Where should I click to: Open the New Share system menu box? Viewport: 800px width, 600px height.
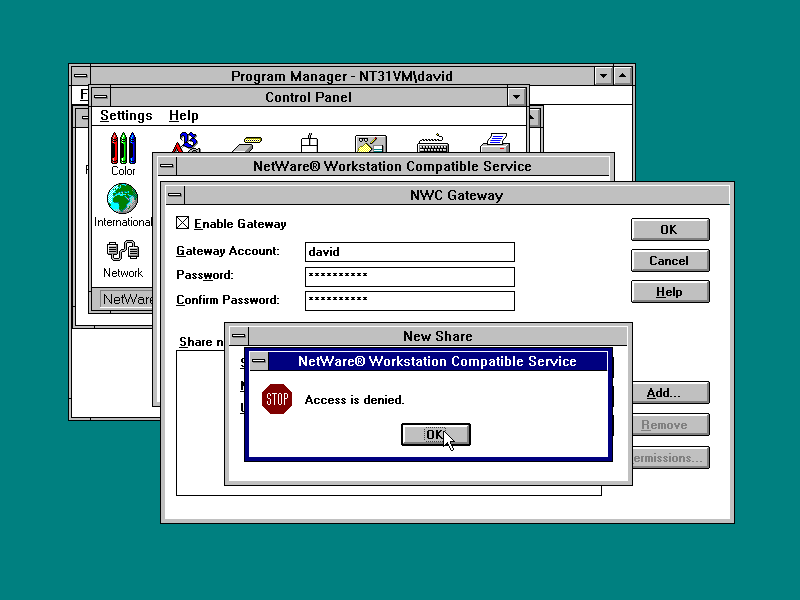(238, 336)
